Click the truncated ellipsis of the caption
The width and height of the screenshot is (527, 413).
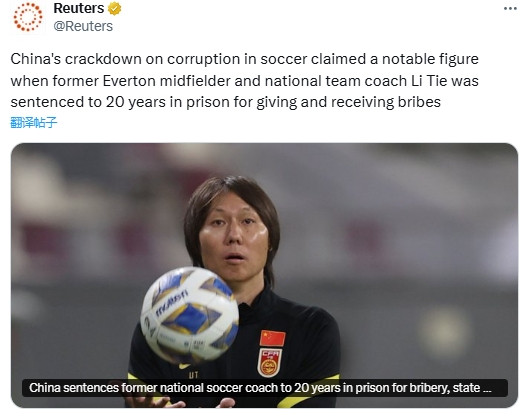click(x=487, y=388)
